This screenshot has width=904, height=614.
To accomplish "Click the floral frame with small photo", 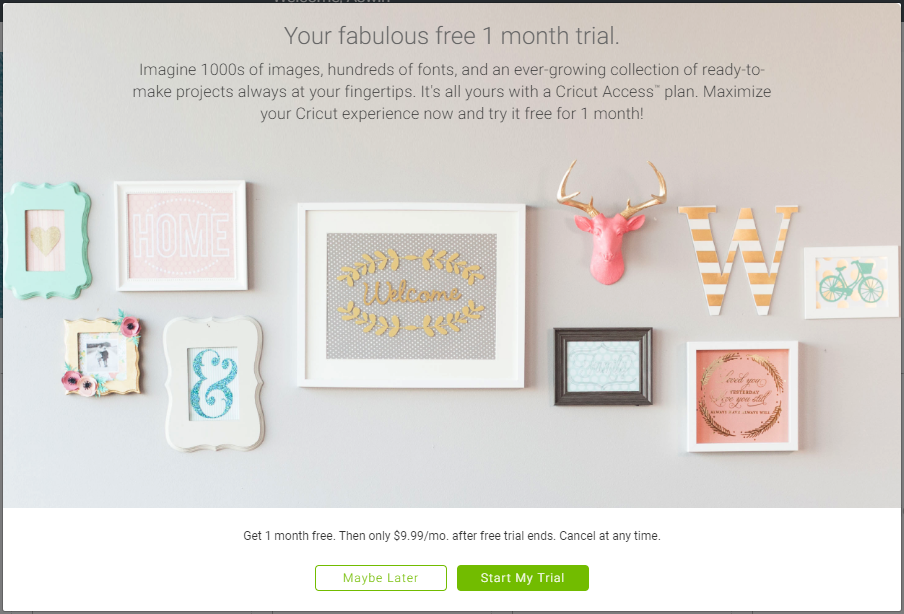I will click(101, 356).
